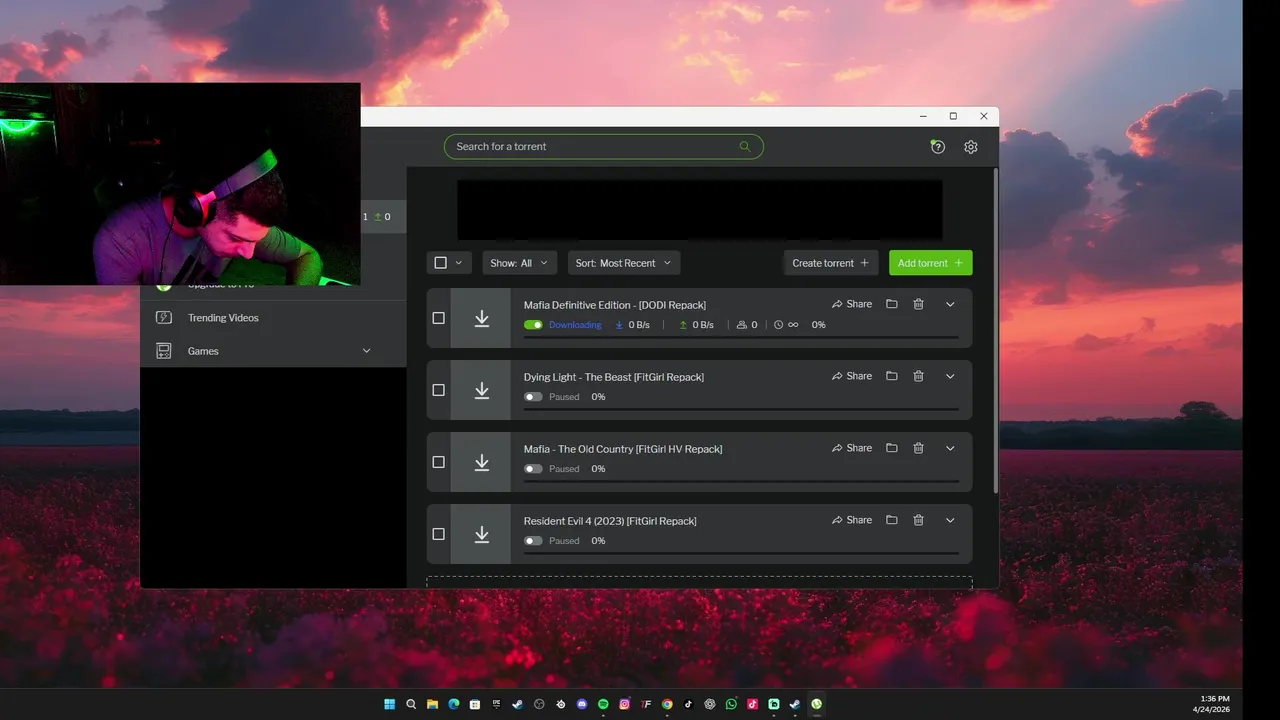This screenshot has height=720, width=1280.
Task: Open the folder for Mafia - The Old Country
Action: 892,448
